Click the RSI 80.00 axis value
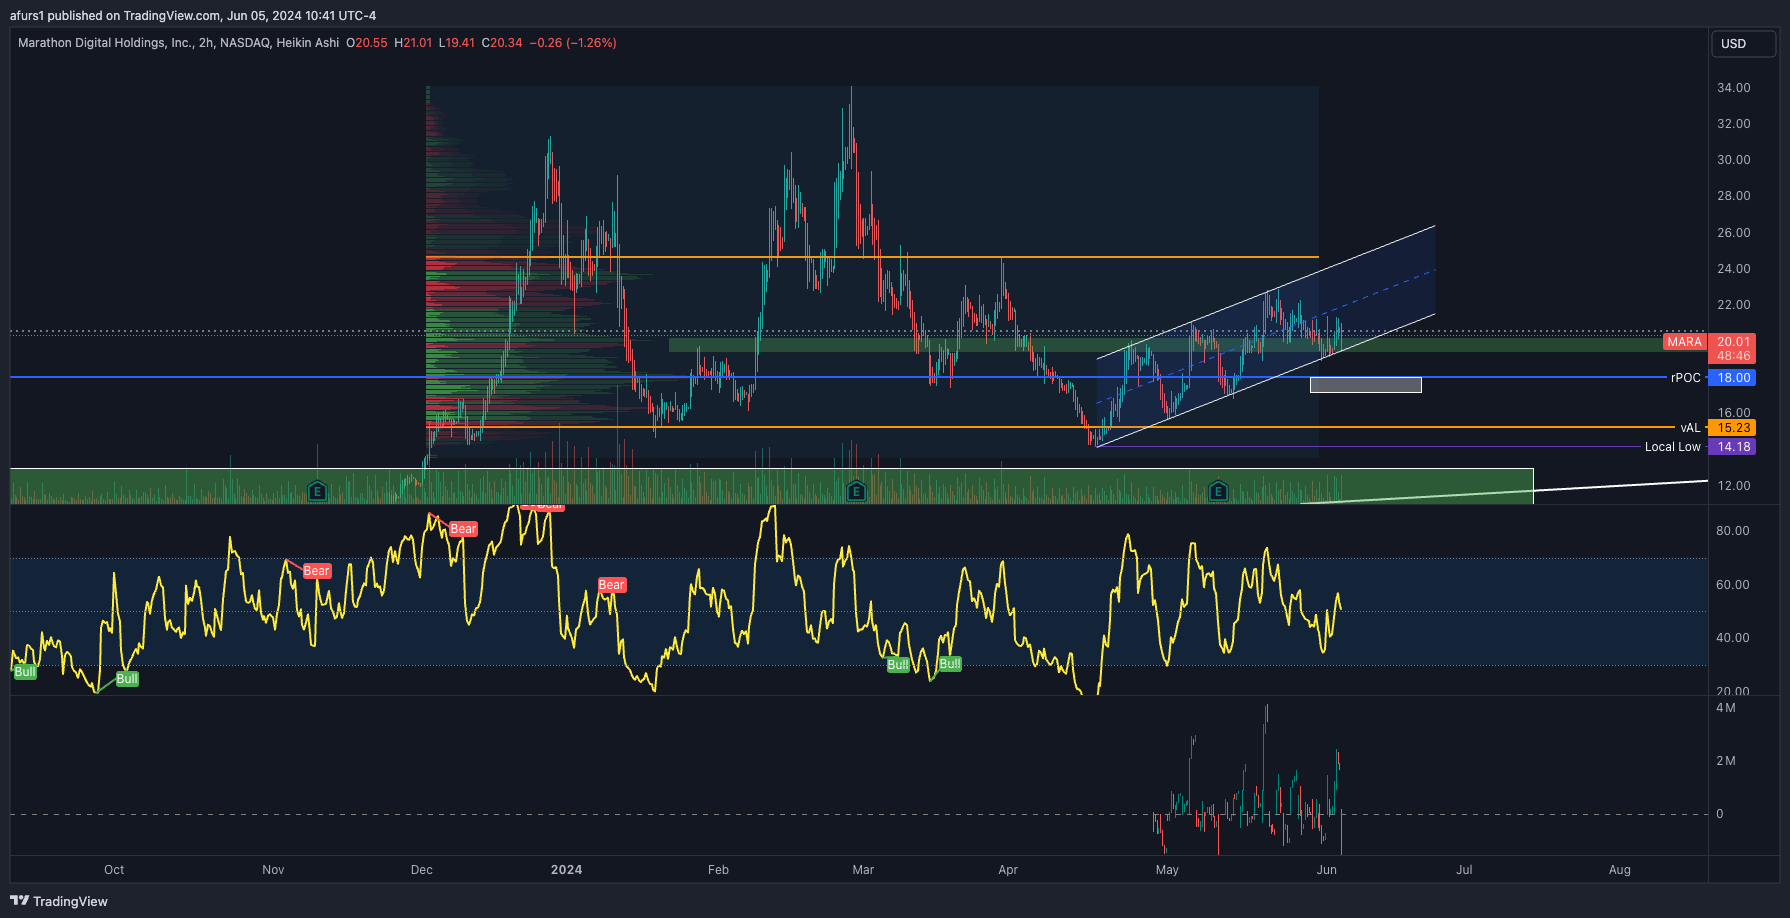Viewport: 1790px width, 918px height. [1733, 531]
